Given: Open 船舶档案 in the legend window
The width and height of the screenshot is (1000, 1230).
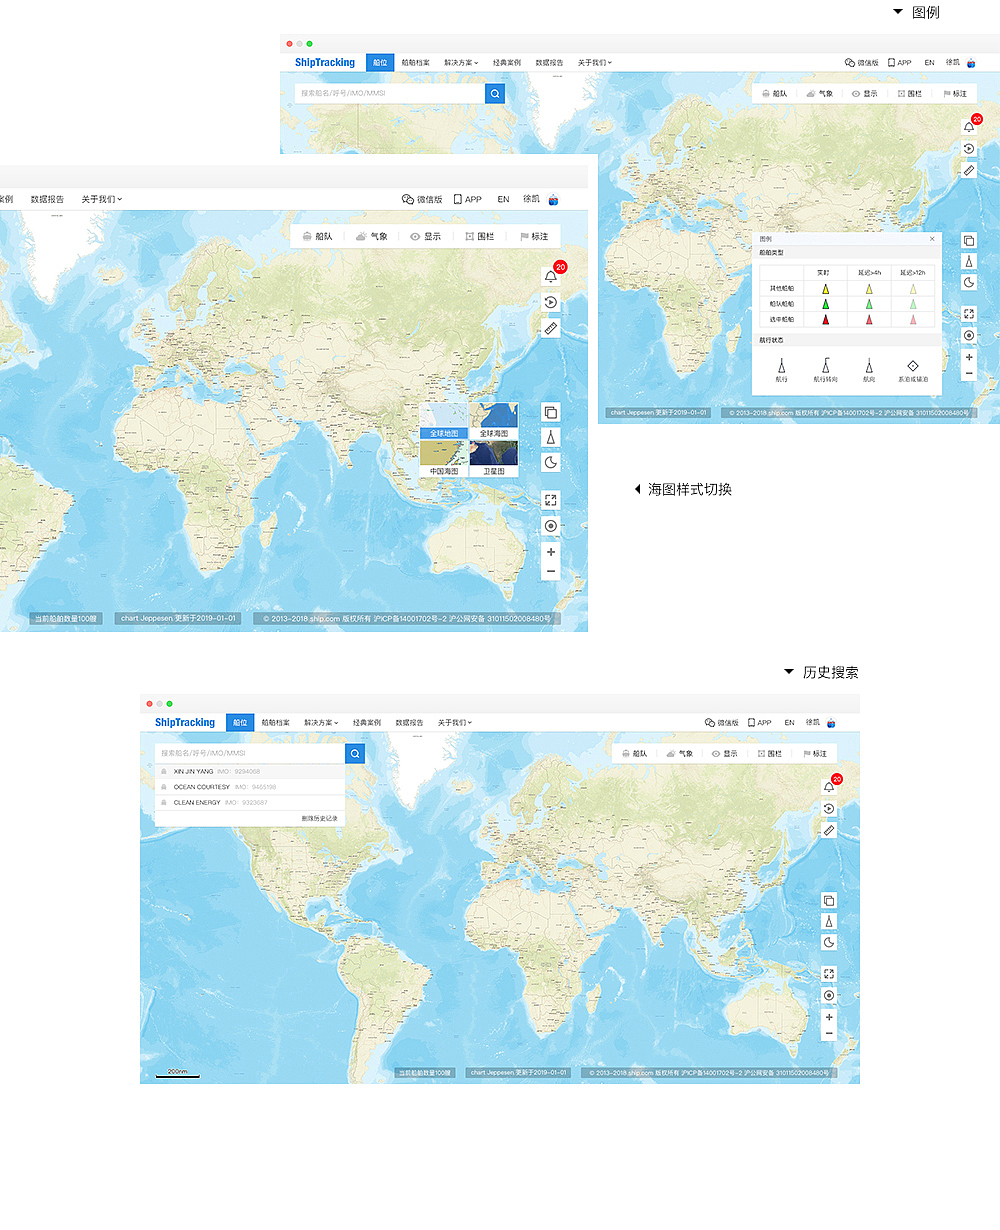Looking at the screenshot, I should tap(416, 62).
